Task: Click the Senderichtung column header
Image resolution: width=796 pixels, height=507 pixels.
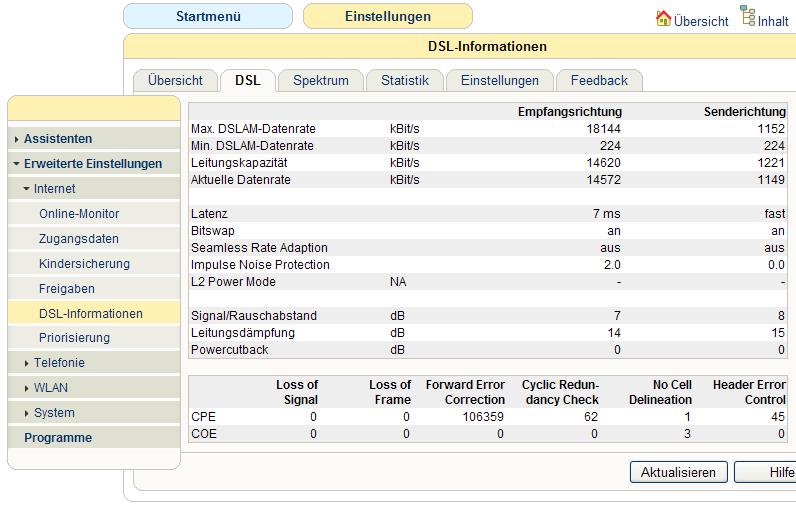Action: tap(745, 112)
